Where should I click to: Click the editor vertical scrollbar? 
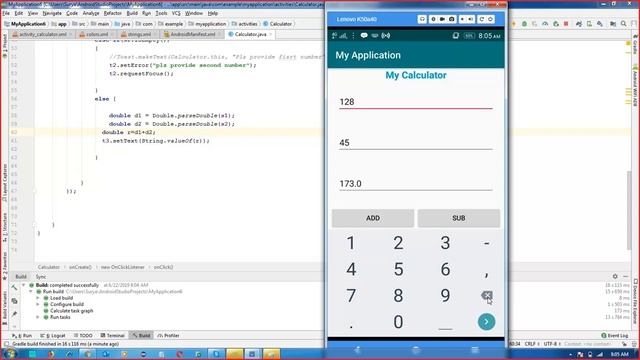[629, 210]
